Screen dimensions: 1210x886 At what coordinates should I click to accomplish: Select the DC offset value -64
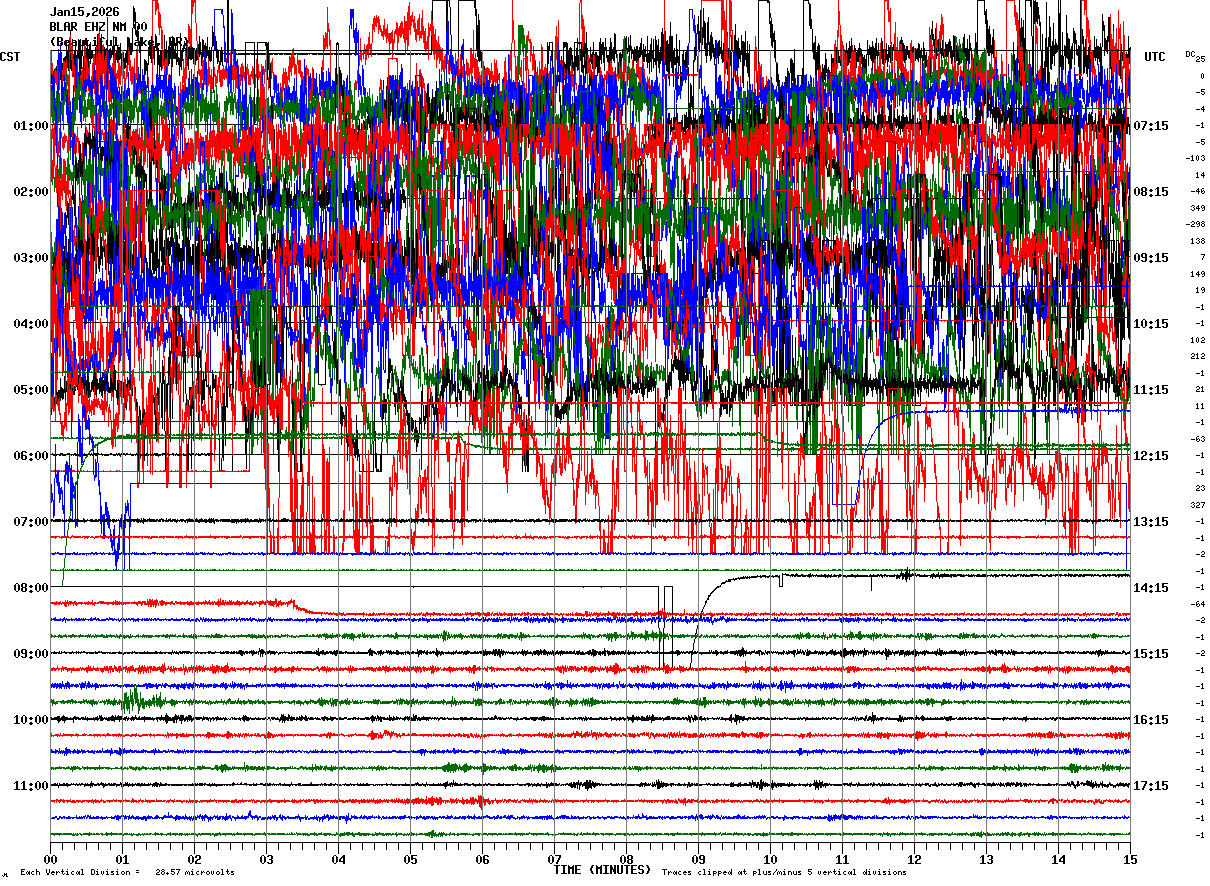(x=1198, y=604)
